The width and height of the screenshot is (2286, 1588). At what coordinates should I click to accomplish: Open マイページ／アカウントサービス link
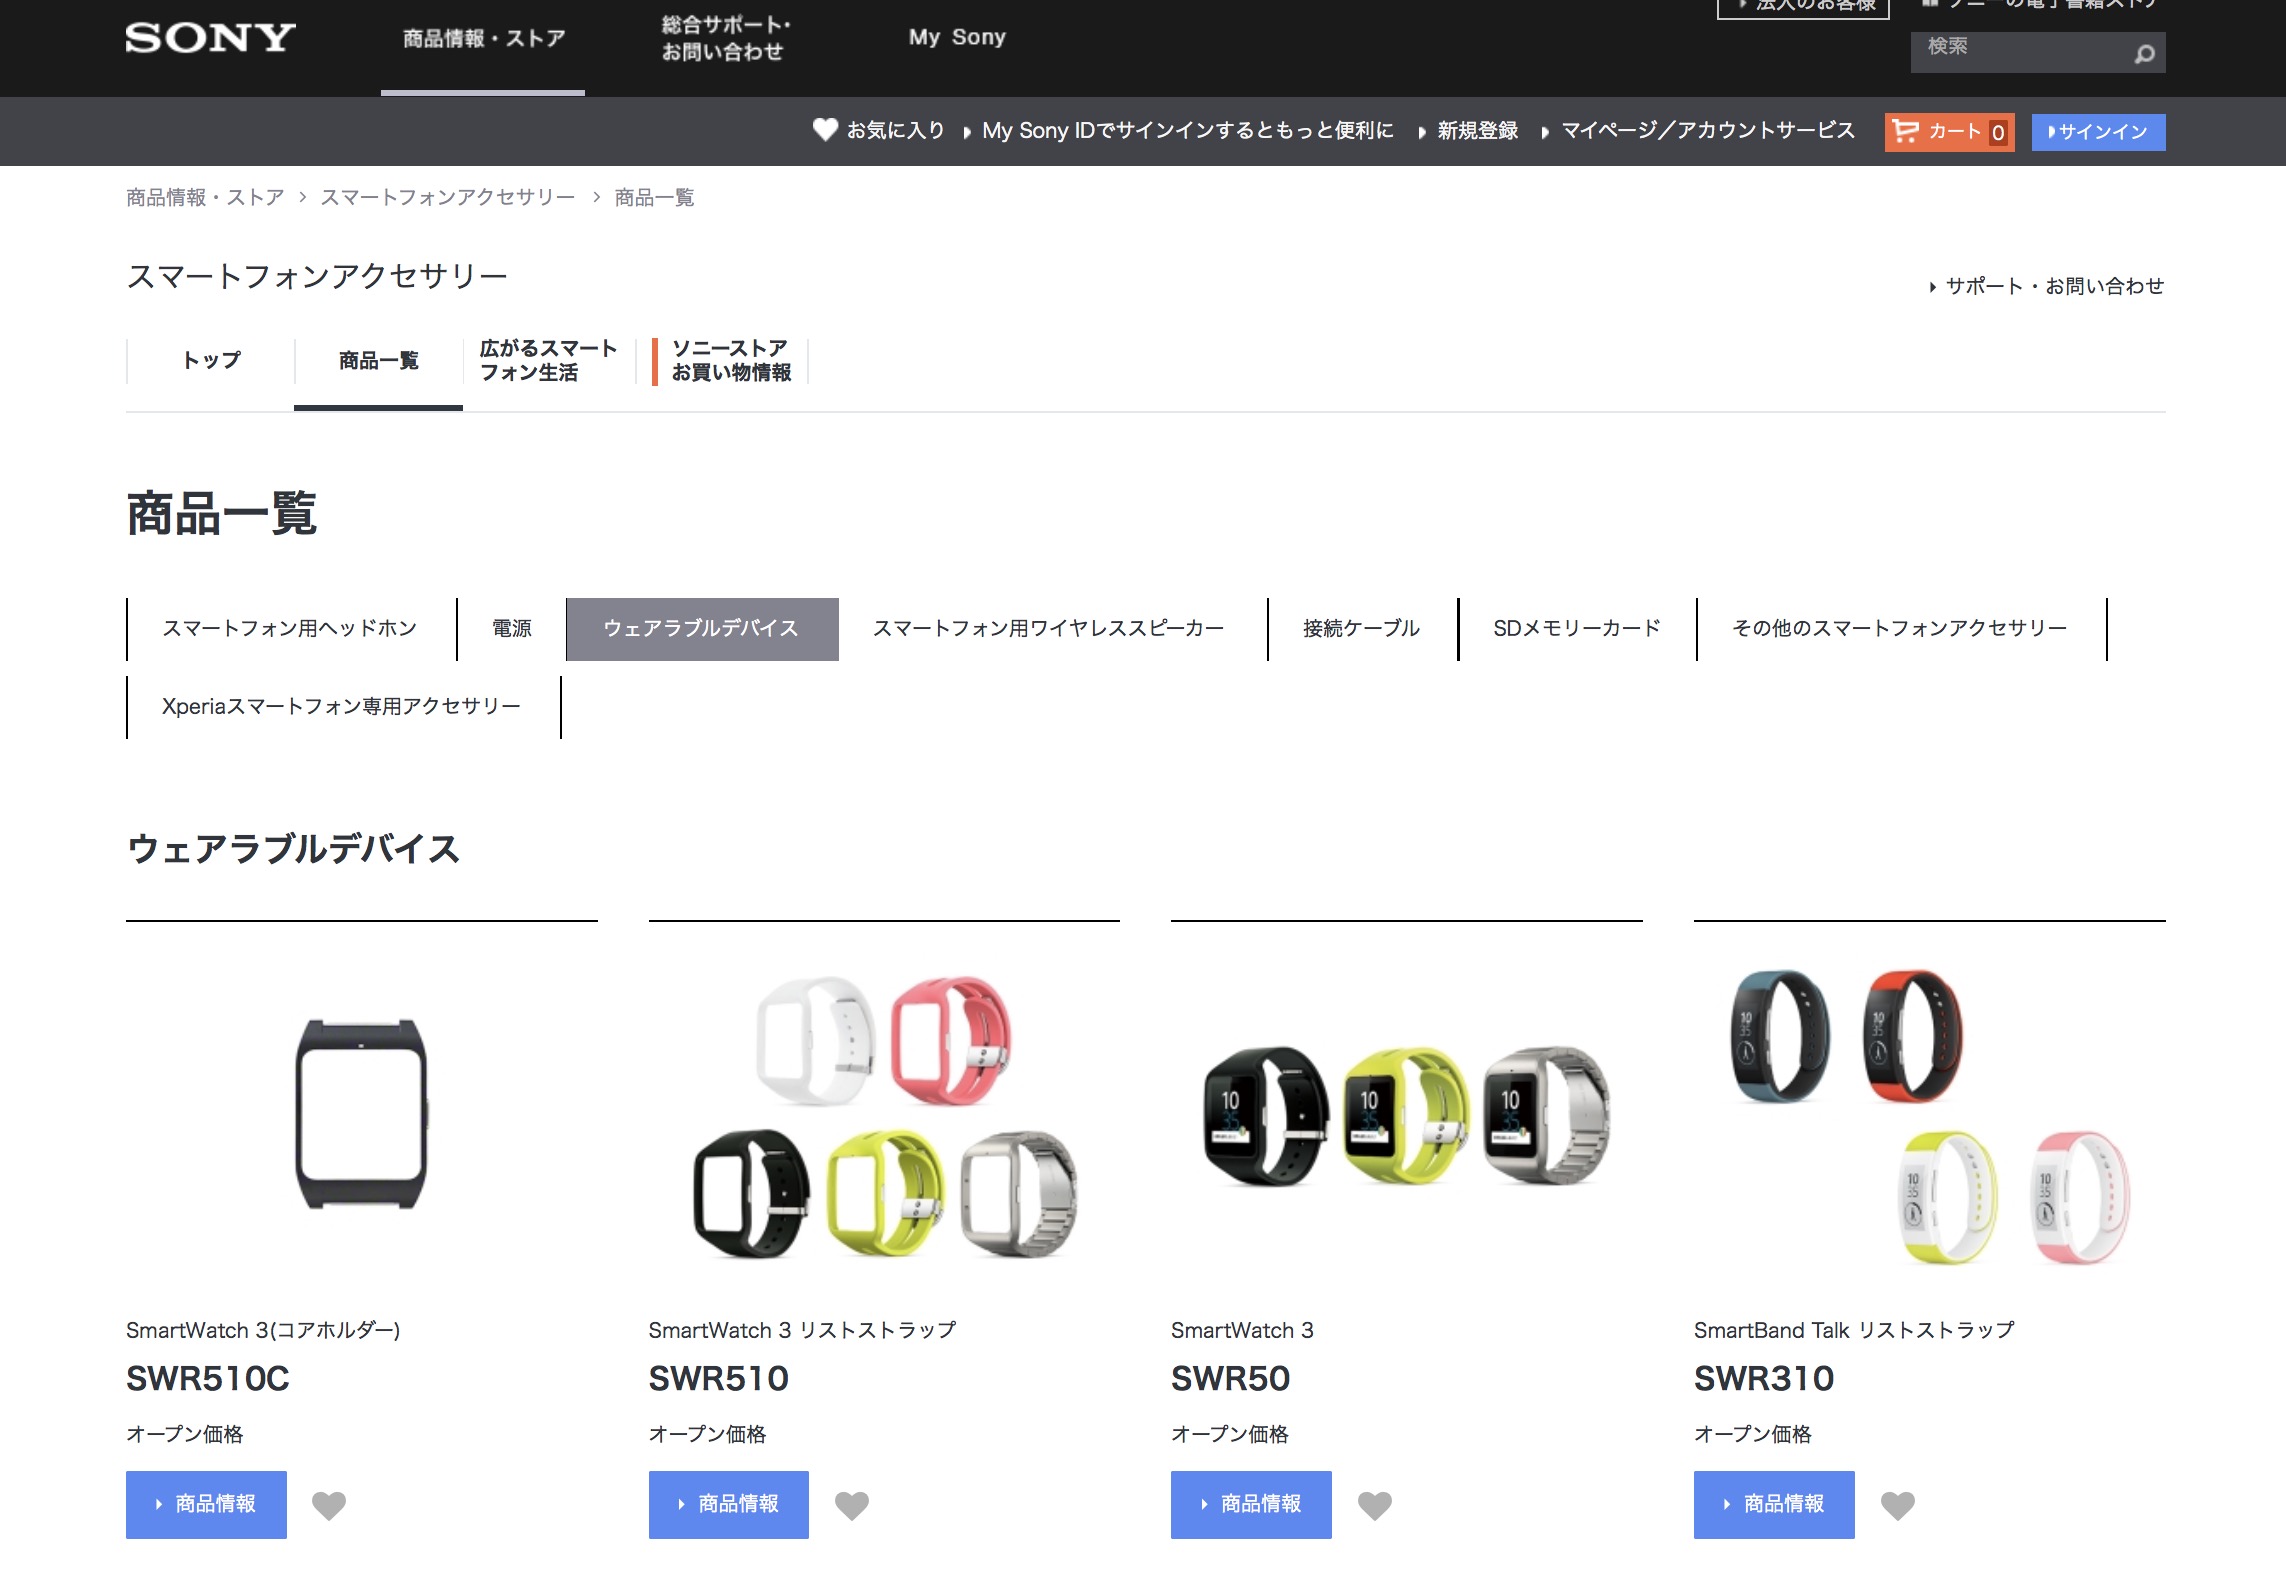point(1708,130)
